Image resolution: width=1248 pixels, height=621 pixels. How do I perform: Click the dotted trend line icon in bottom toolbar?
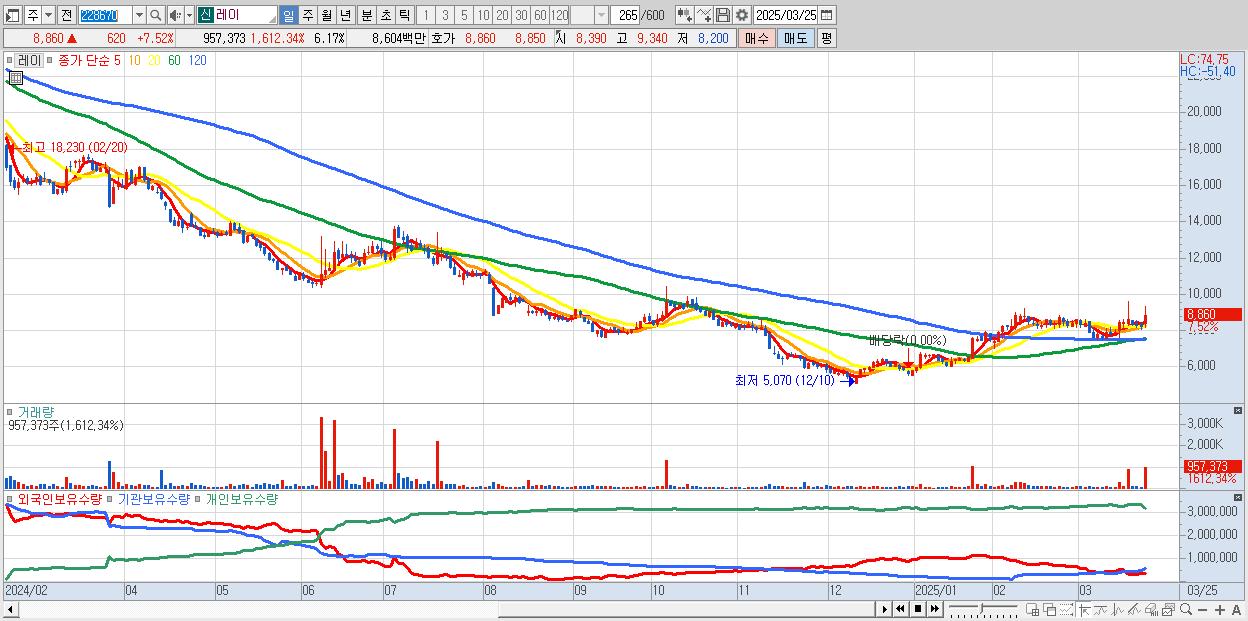pos(1066,609)
